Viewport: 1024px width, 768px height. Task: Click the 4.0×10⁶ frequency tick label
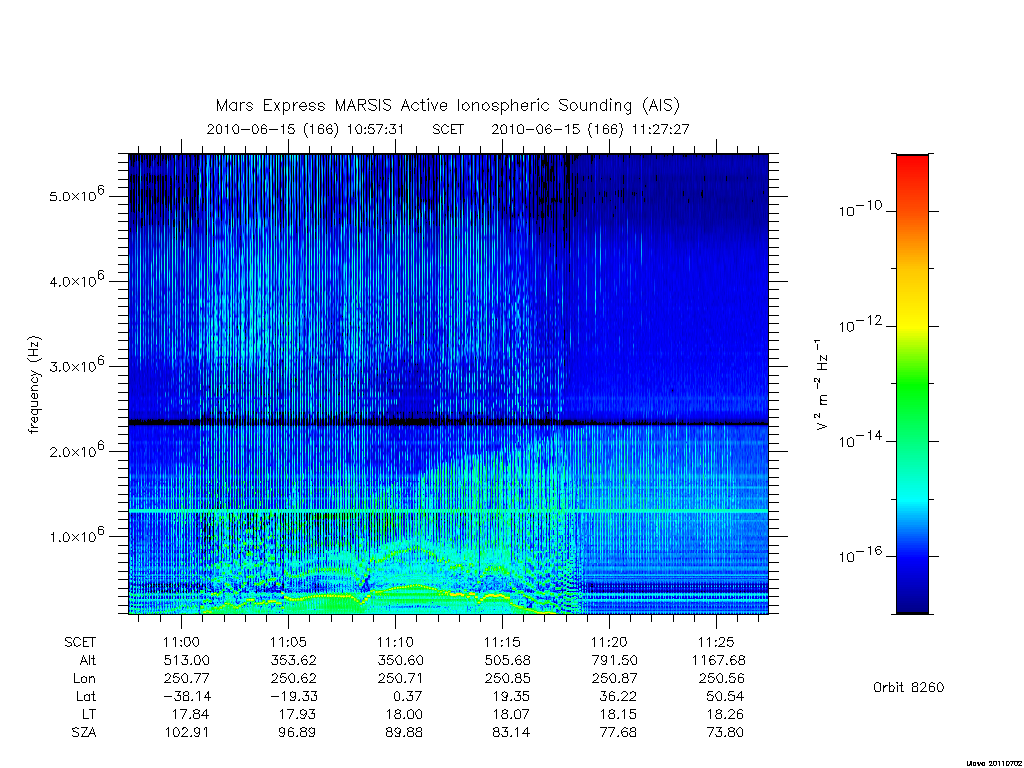tap(76, 280)
